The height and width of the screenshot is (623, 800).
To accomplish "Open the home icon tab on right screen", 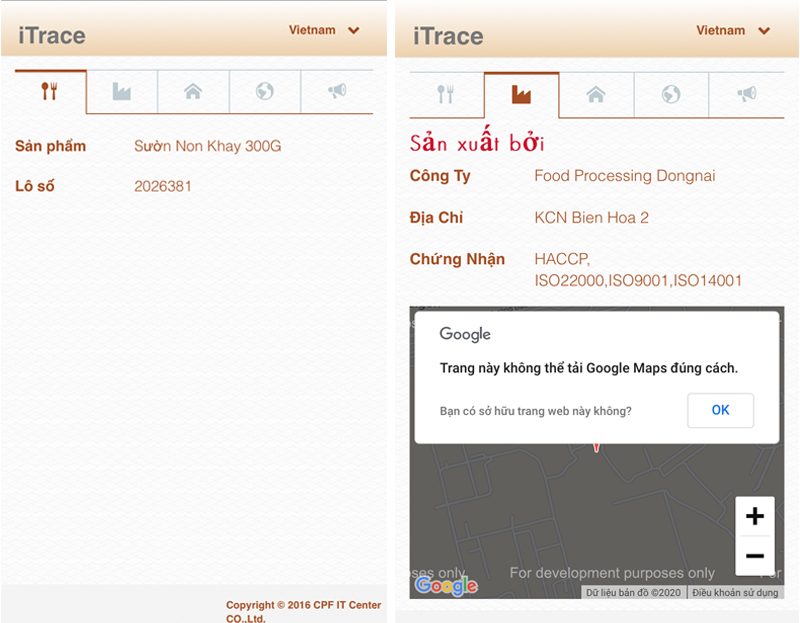I will (596, 95).
